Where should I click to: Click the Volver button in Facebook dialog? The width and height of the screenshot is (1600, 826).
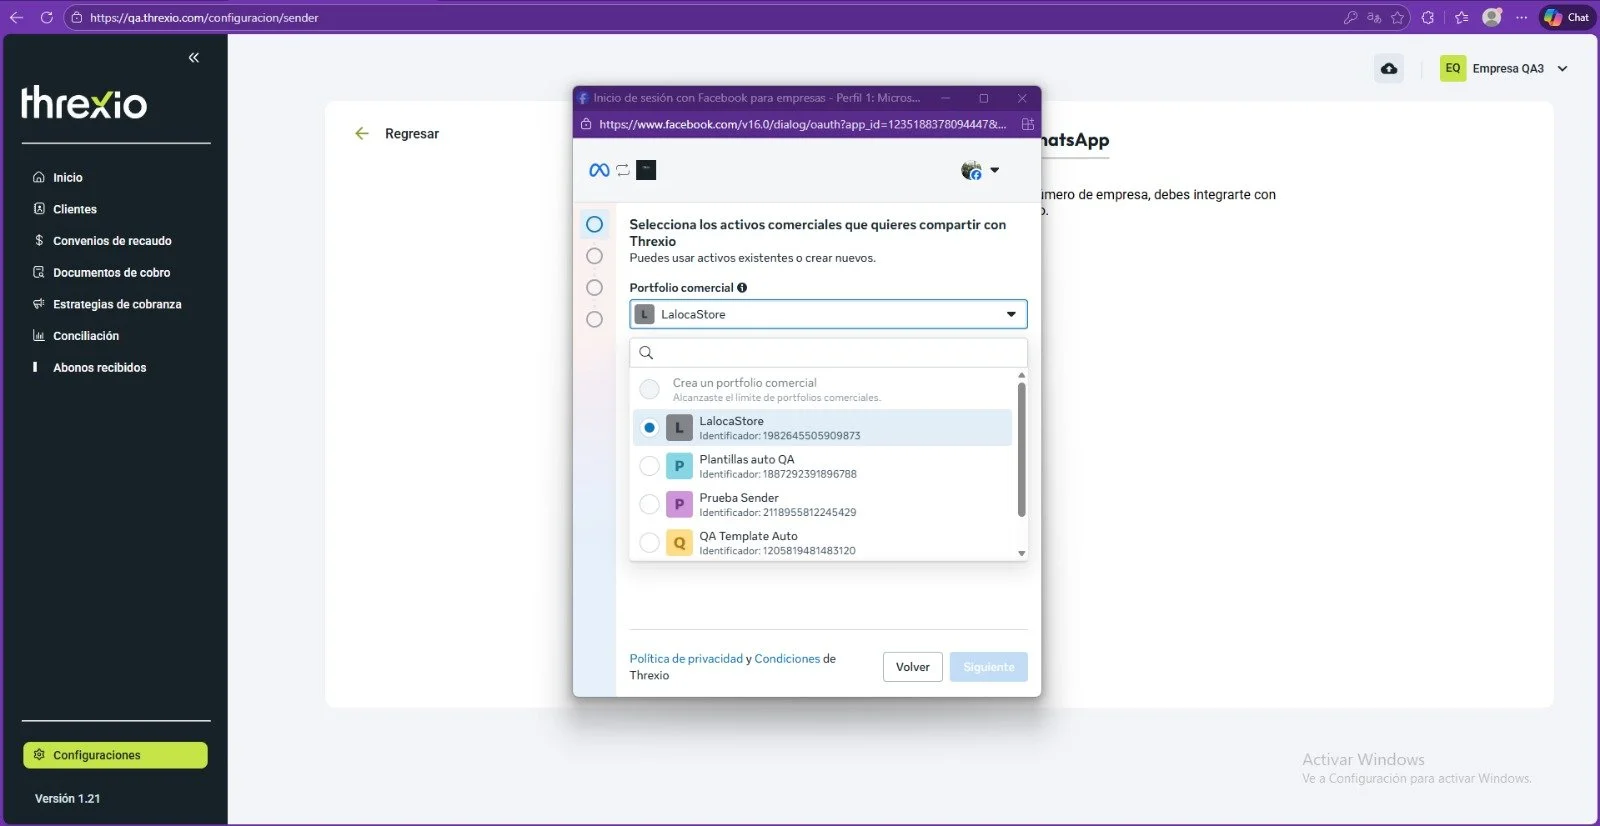click(913, 667)
